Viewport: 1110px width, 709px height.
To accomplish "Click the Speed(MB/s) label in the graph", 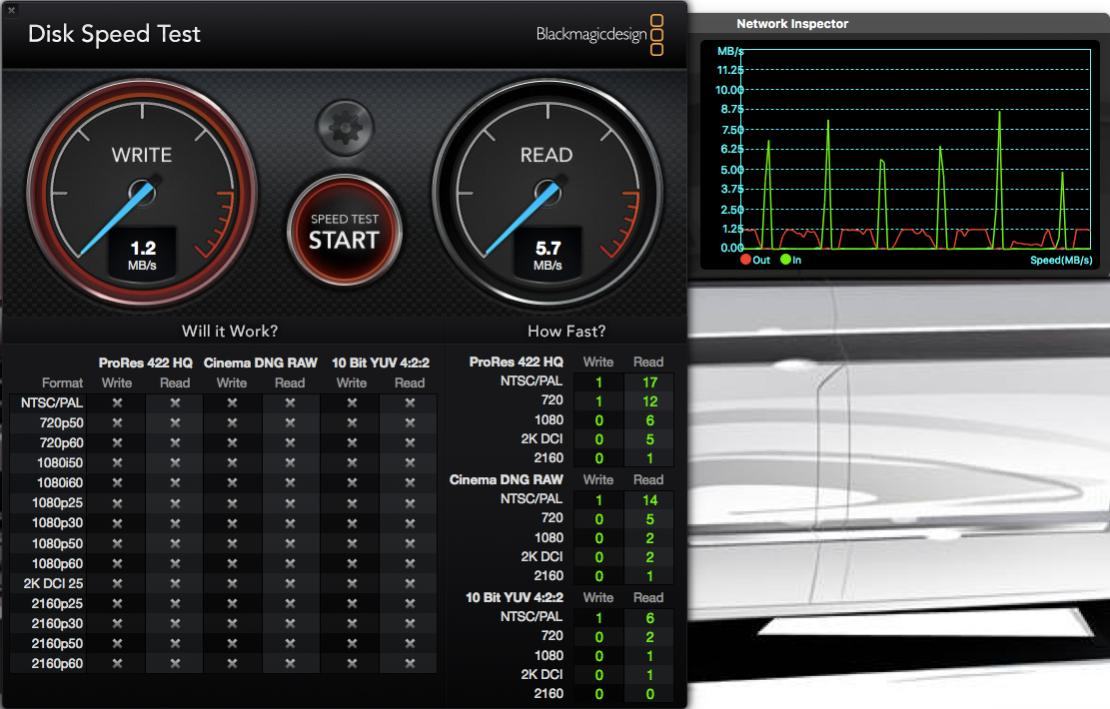I will tap(1060, 260).
